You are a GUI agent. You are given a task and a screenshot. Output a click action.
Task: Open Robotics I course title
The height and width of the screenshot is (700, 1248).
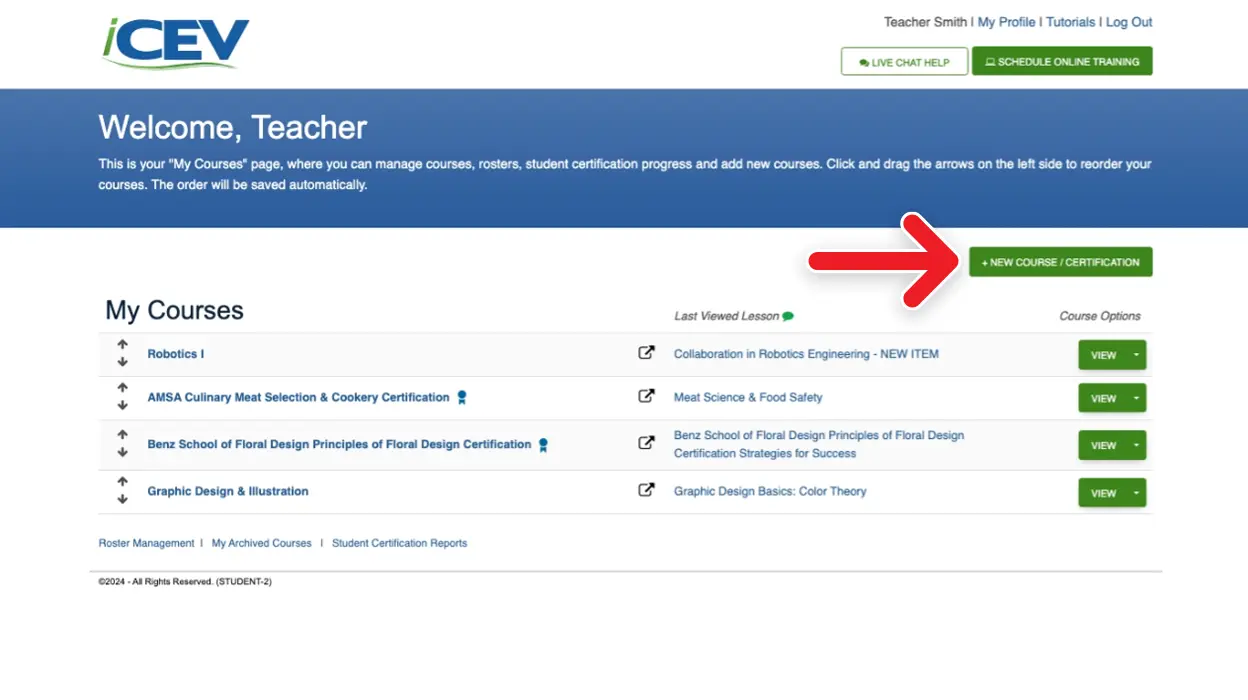176,354
